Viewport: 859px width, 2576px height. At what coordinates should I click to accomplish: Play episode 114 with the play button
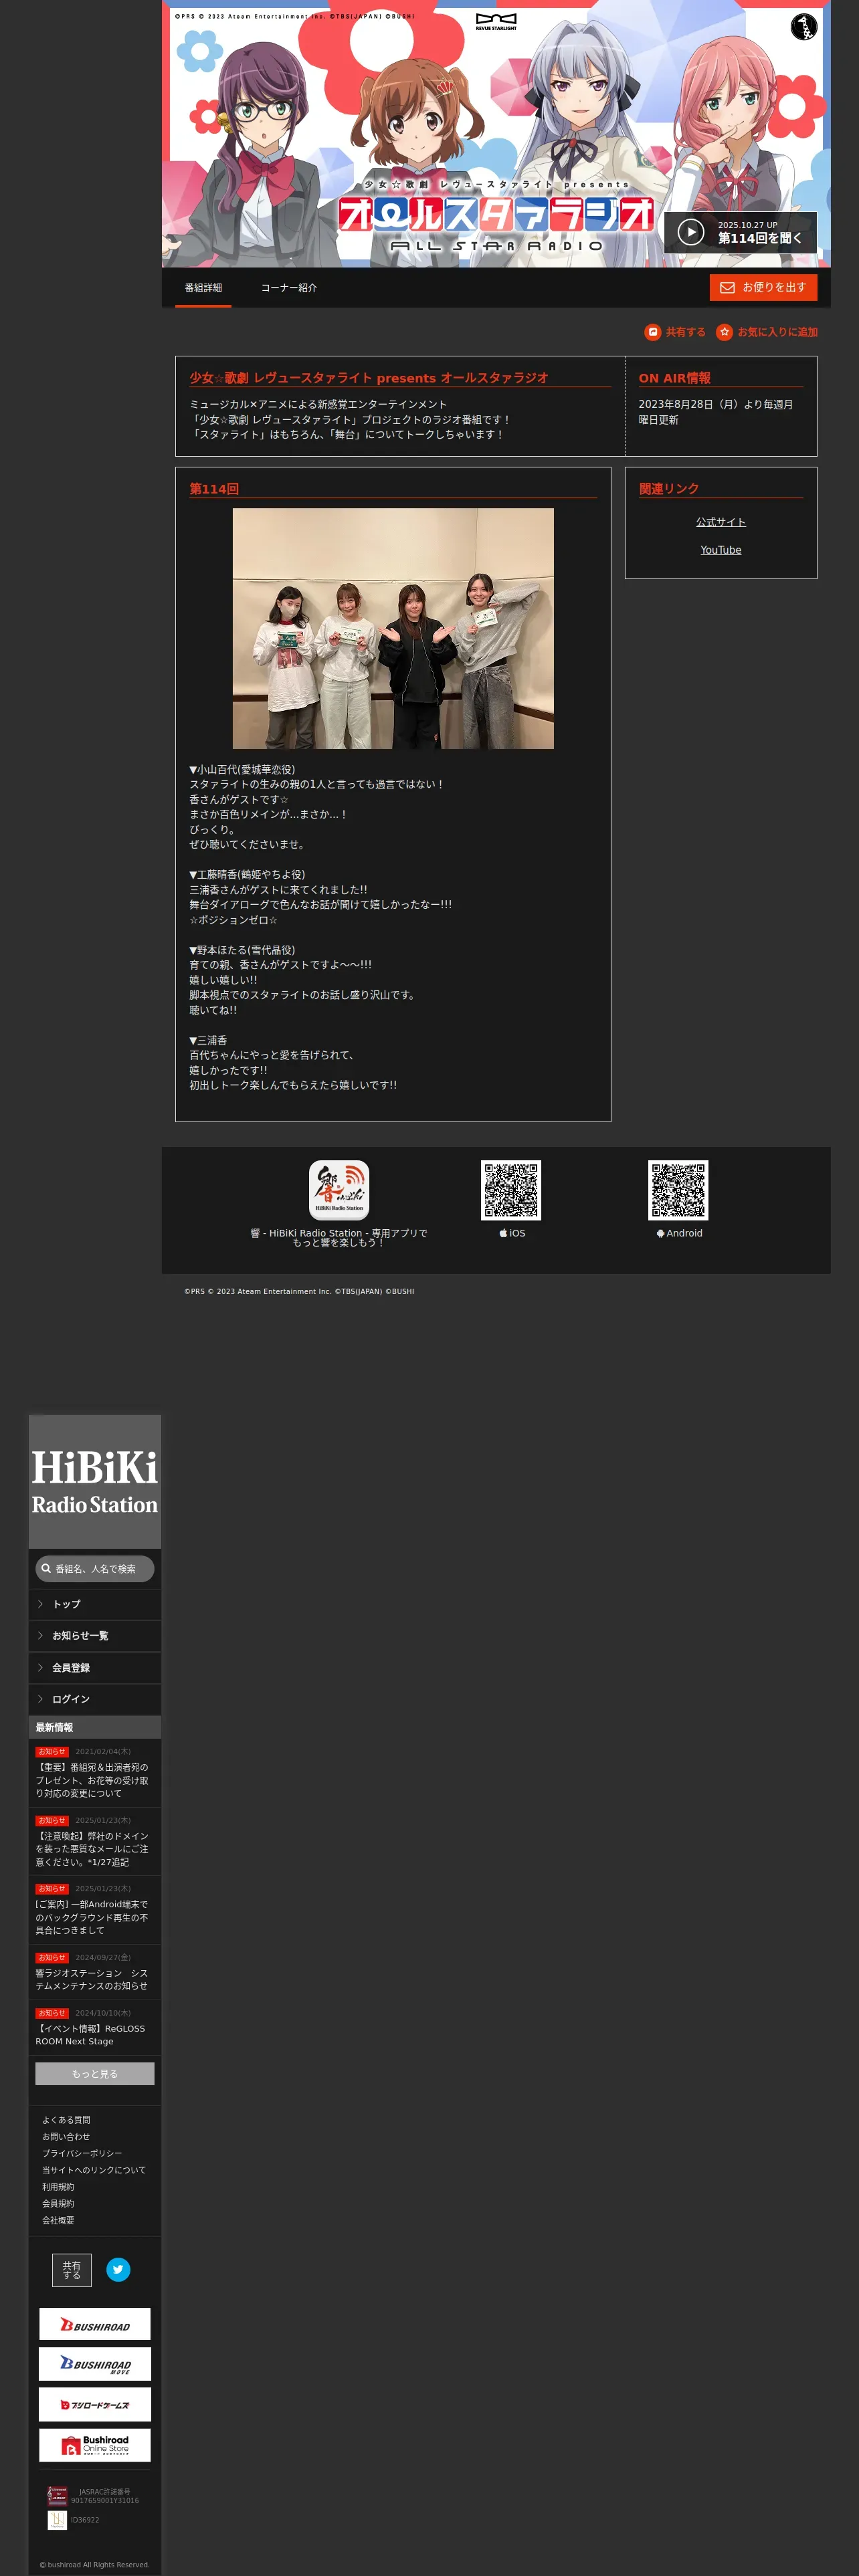pyautogui.click(x=690, y=232)
